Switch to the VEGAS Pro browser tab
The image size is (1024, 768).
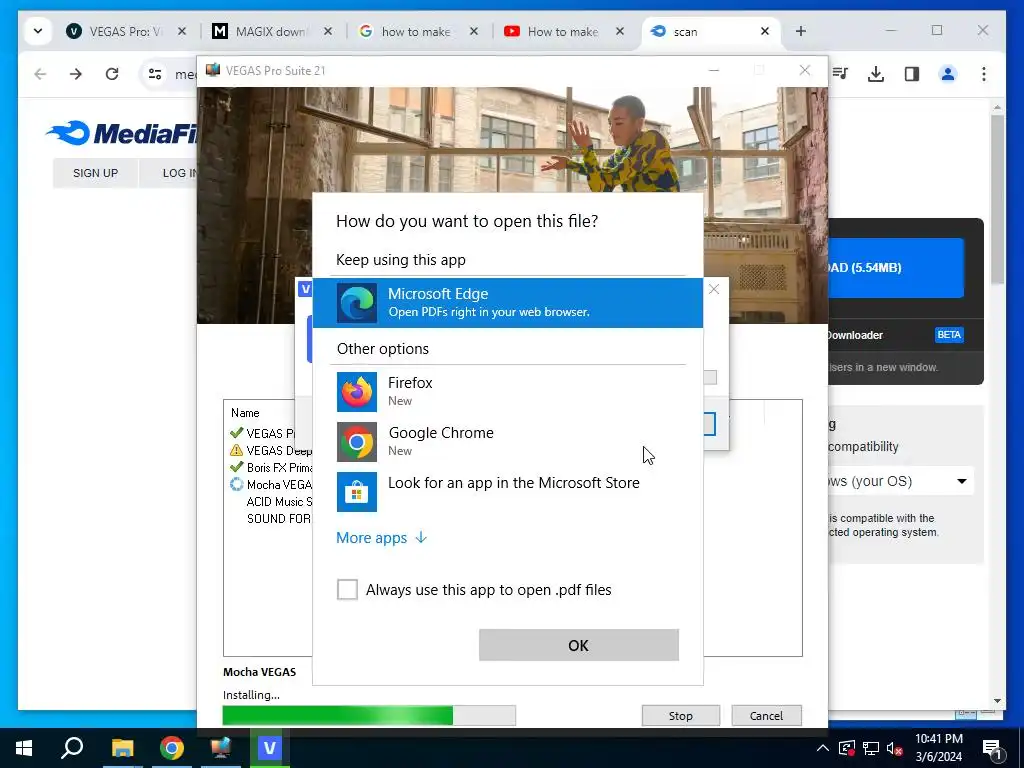[124, 31]
